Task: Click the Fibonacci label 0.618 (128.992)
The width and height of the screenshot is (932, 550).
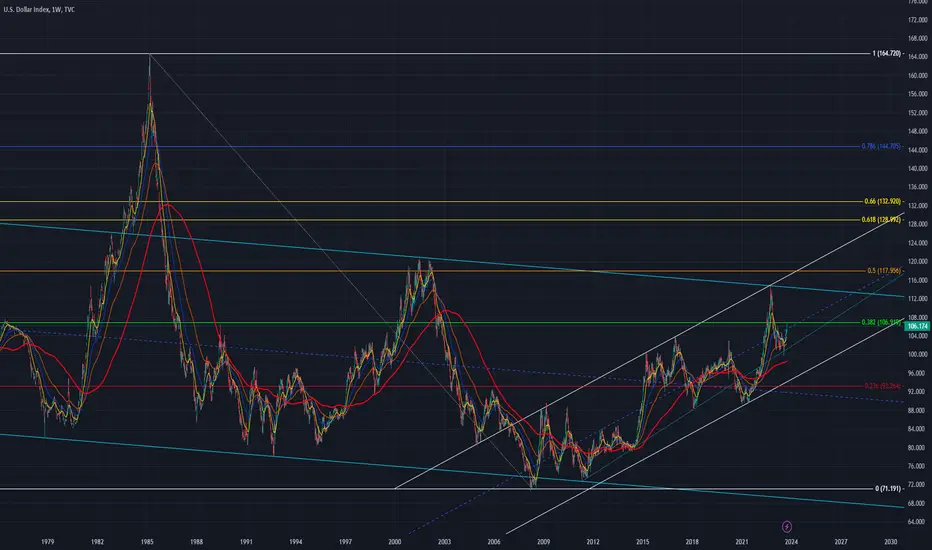Action: coord(881,220)
